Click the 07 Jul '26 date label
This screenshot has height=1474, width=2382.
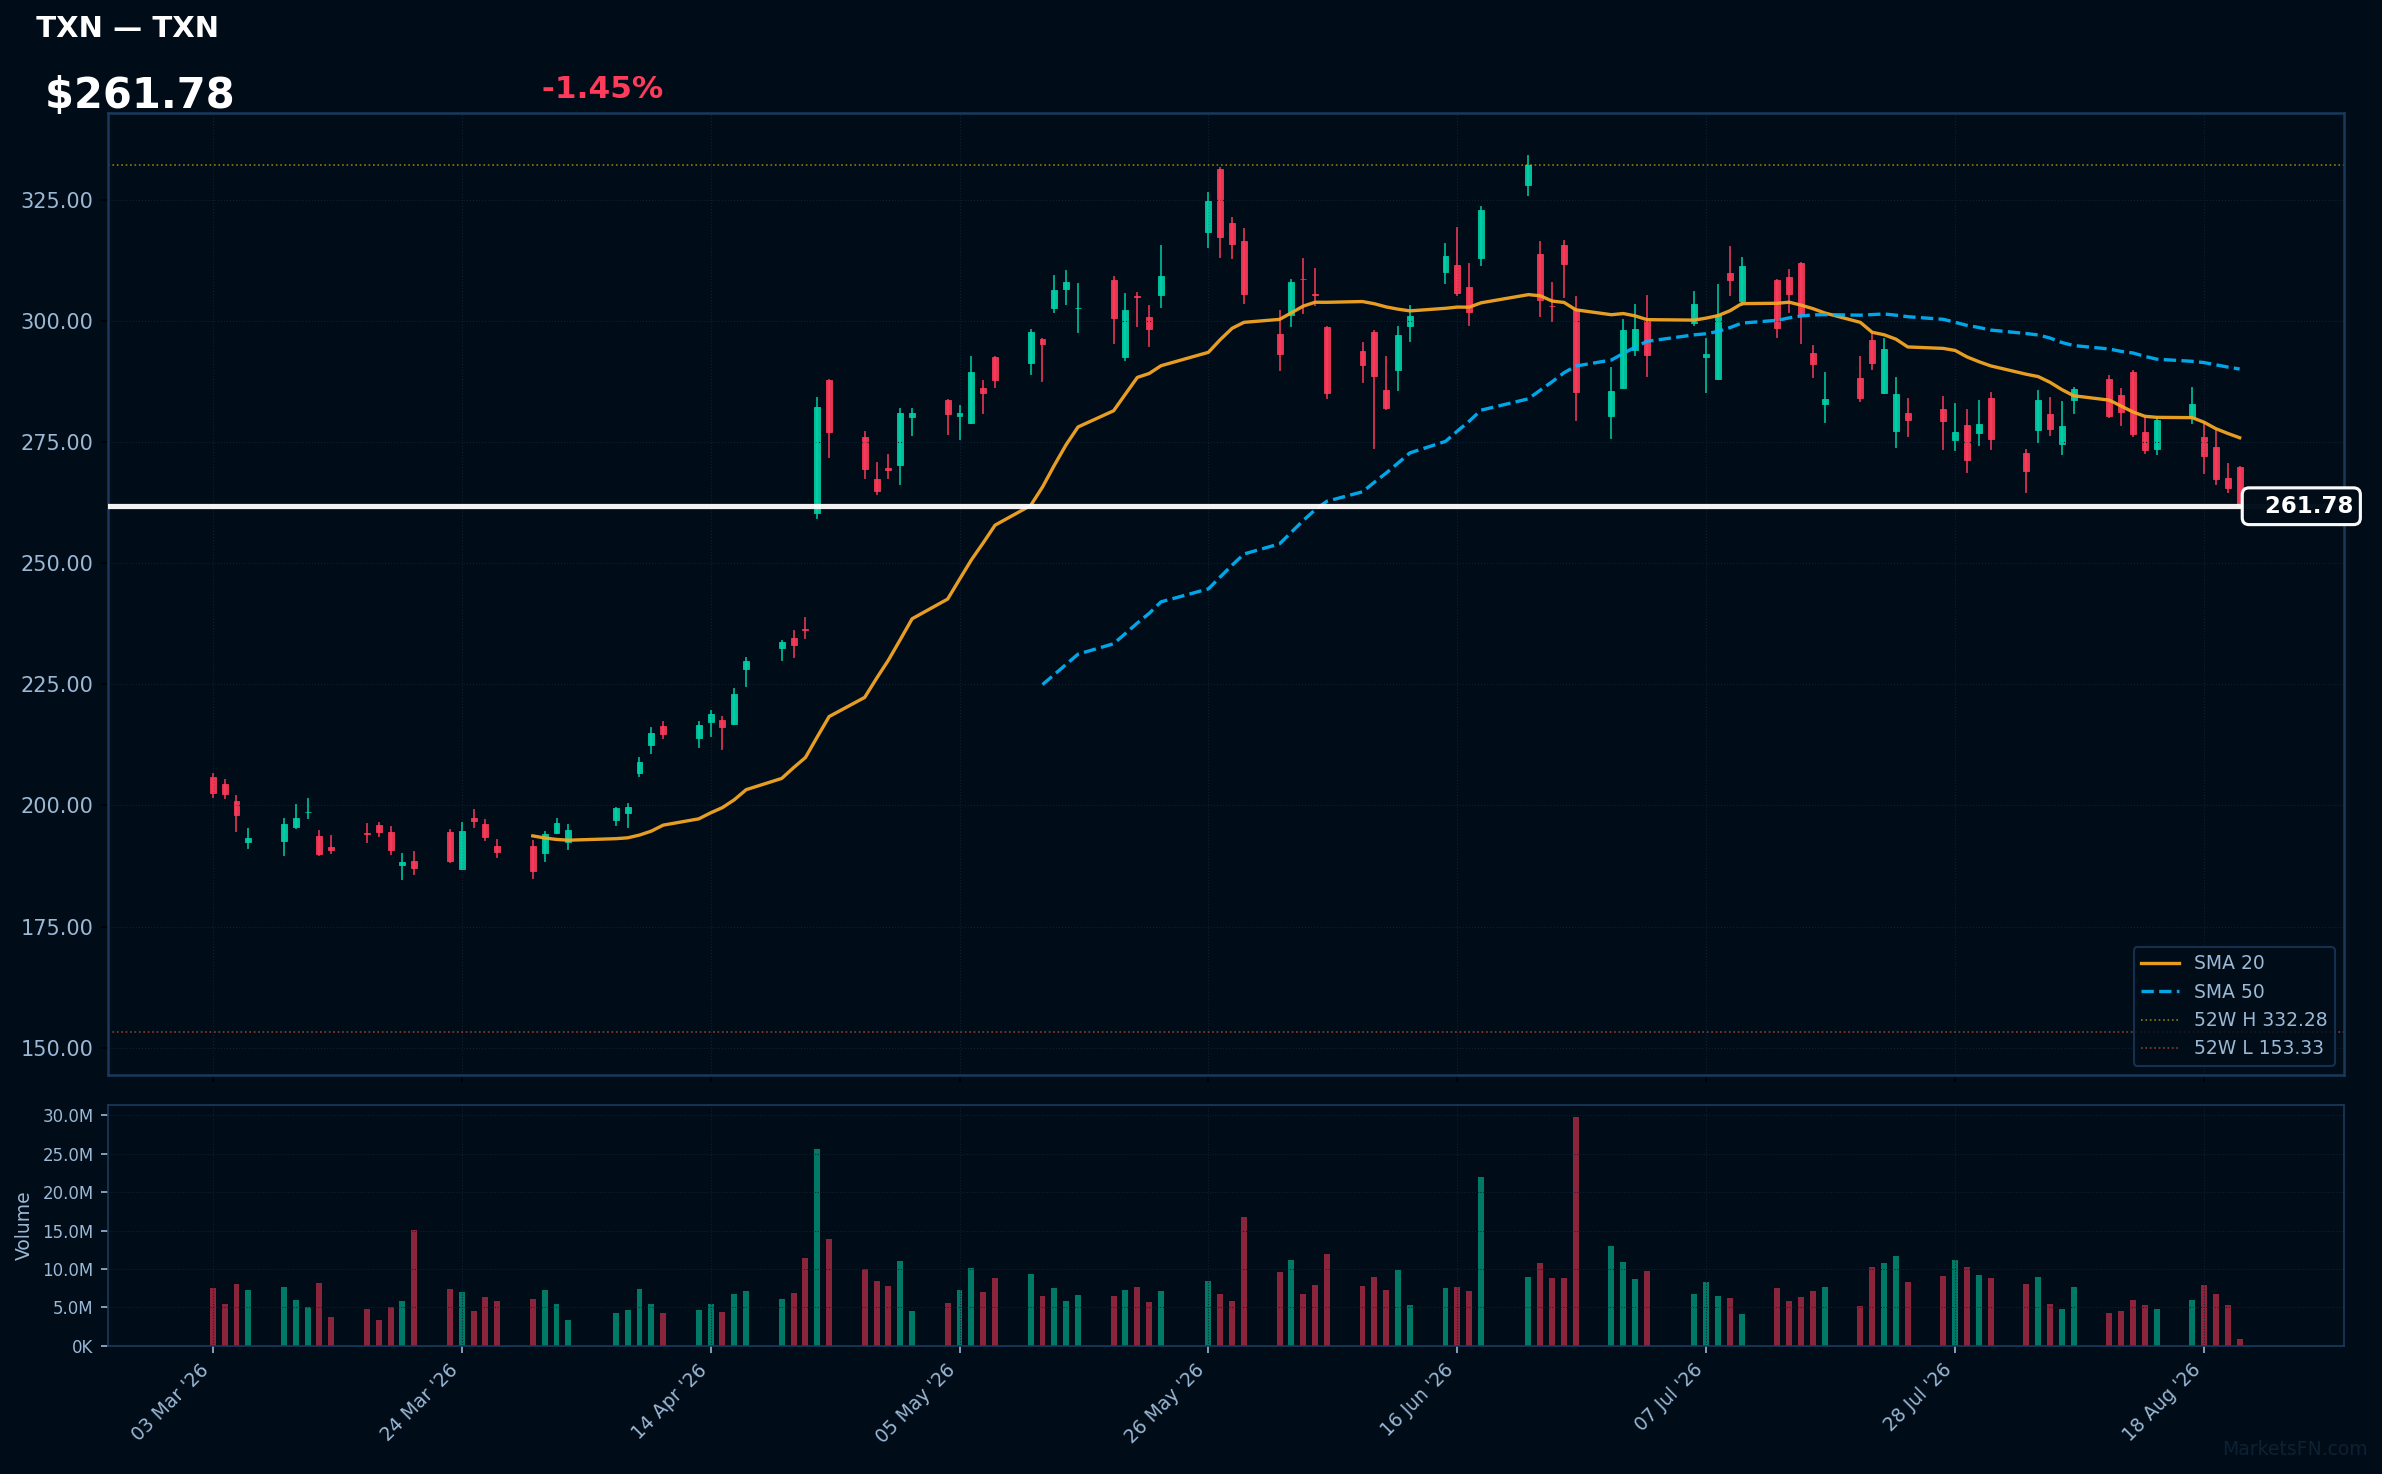pyautogui.click(x=1667, y=1398)
